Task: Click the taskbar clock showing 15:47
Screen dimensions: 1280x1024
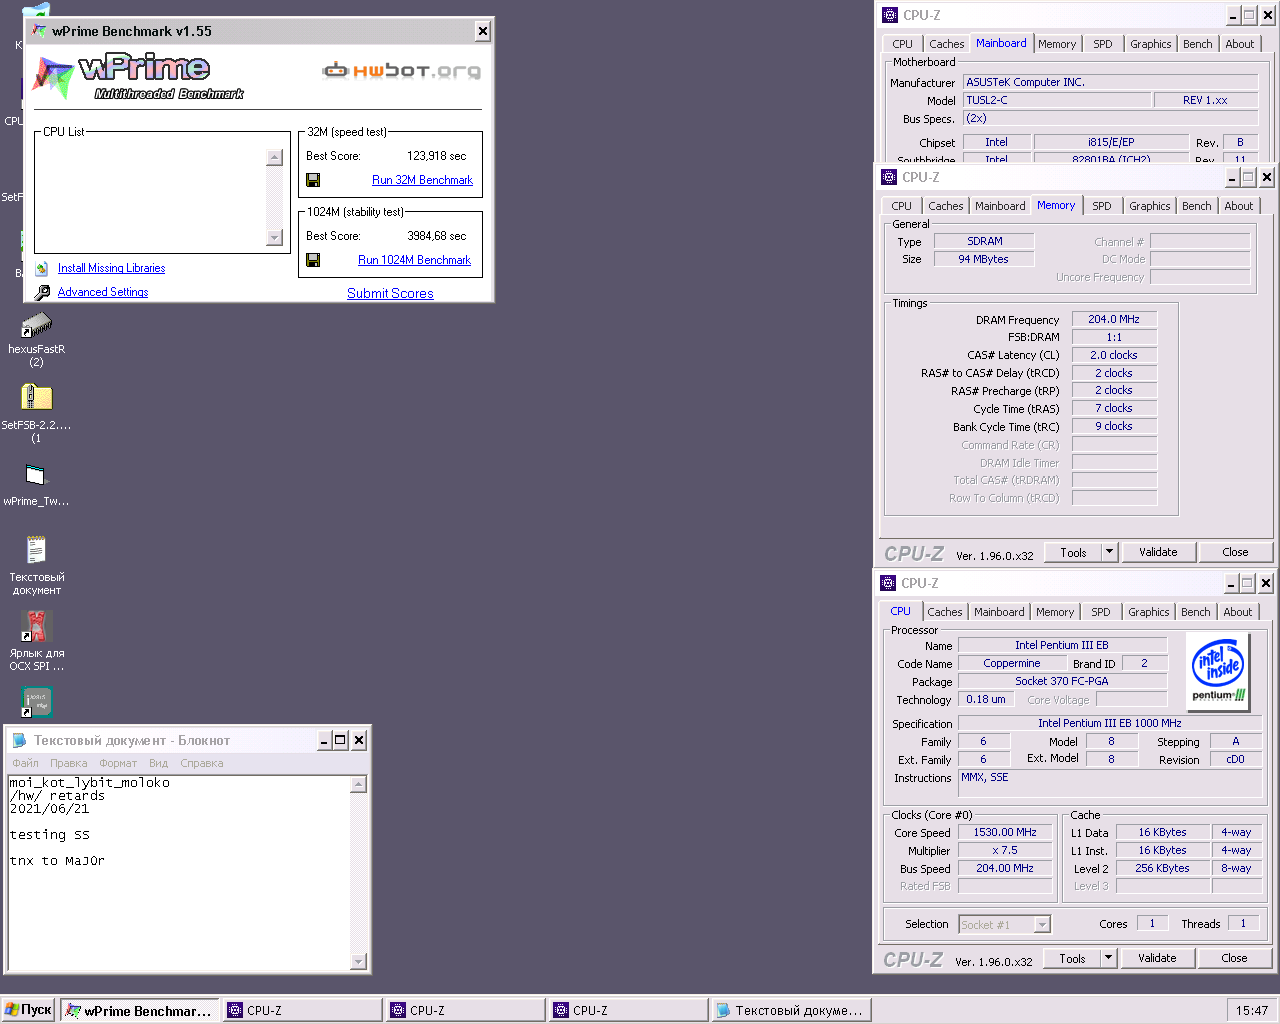Action: pyautogui.click(x=1251, y=1010)
